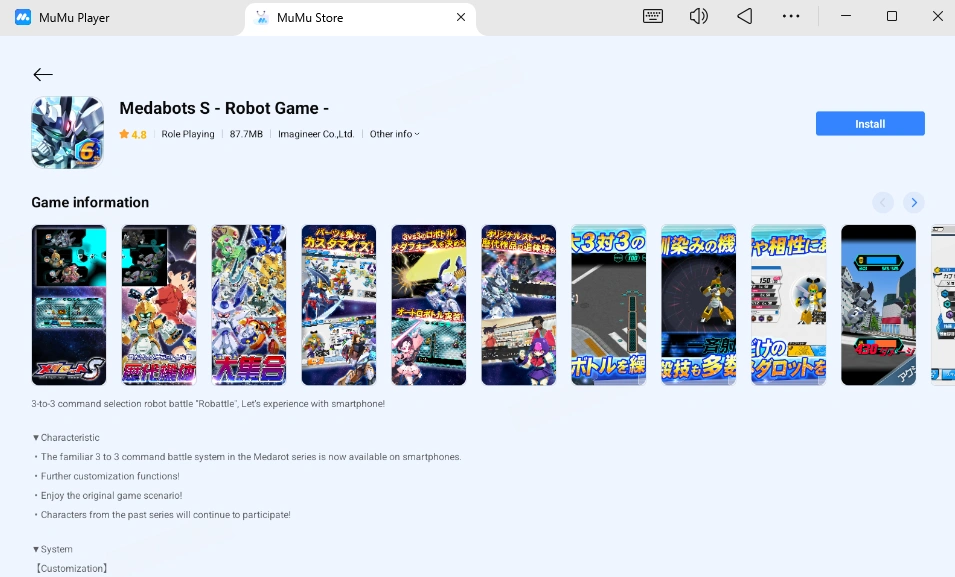Viewport: 955px width, 577px height.
Task: Click the Game information heading
Action: 90,202
